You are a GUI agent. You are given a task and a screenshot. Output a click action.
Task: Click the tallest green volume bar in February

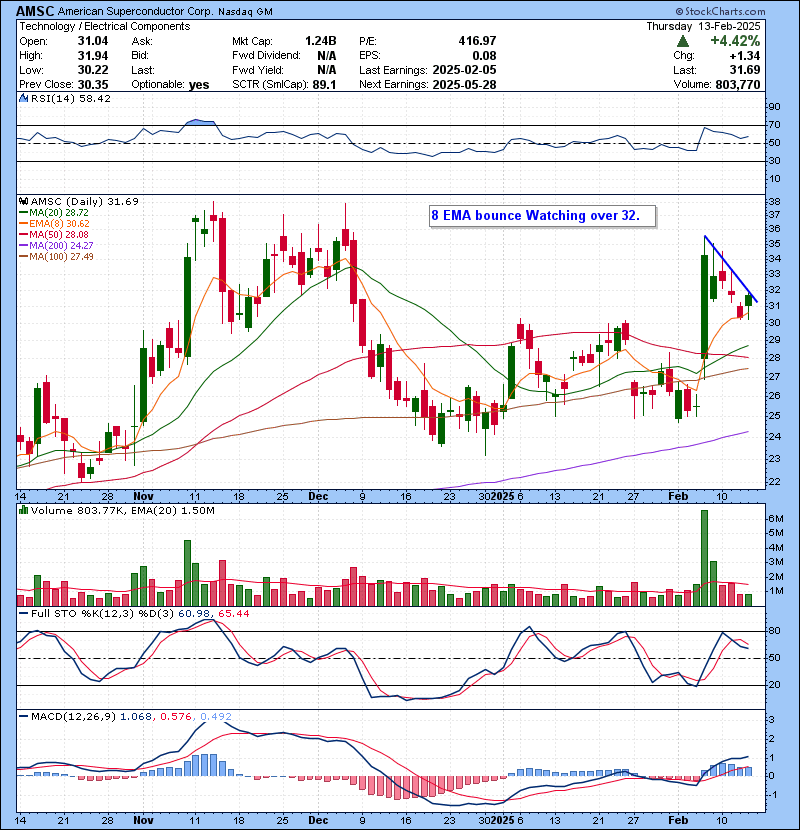(704, 558)
